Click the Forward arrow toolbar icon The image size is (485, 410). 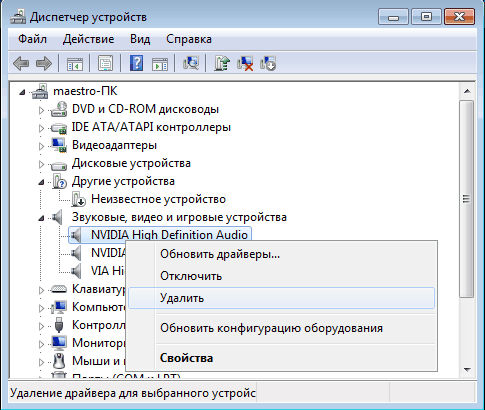44,63
